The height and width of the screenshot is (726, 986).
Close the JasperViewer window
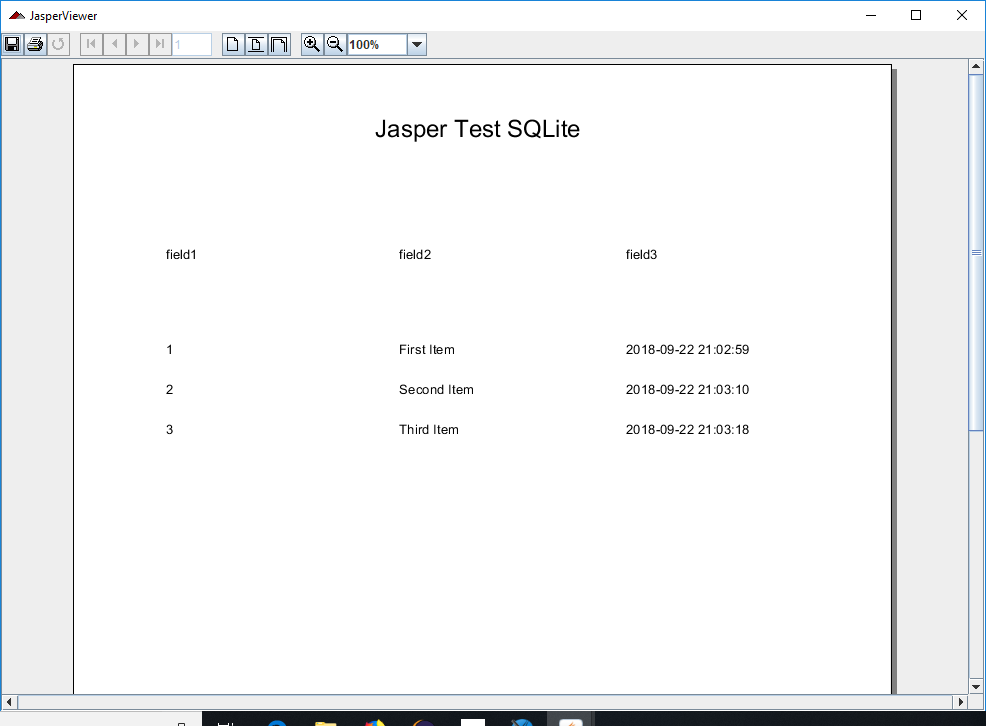[961, 15]
